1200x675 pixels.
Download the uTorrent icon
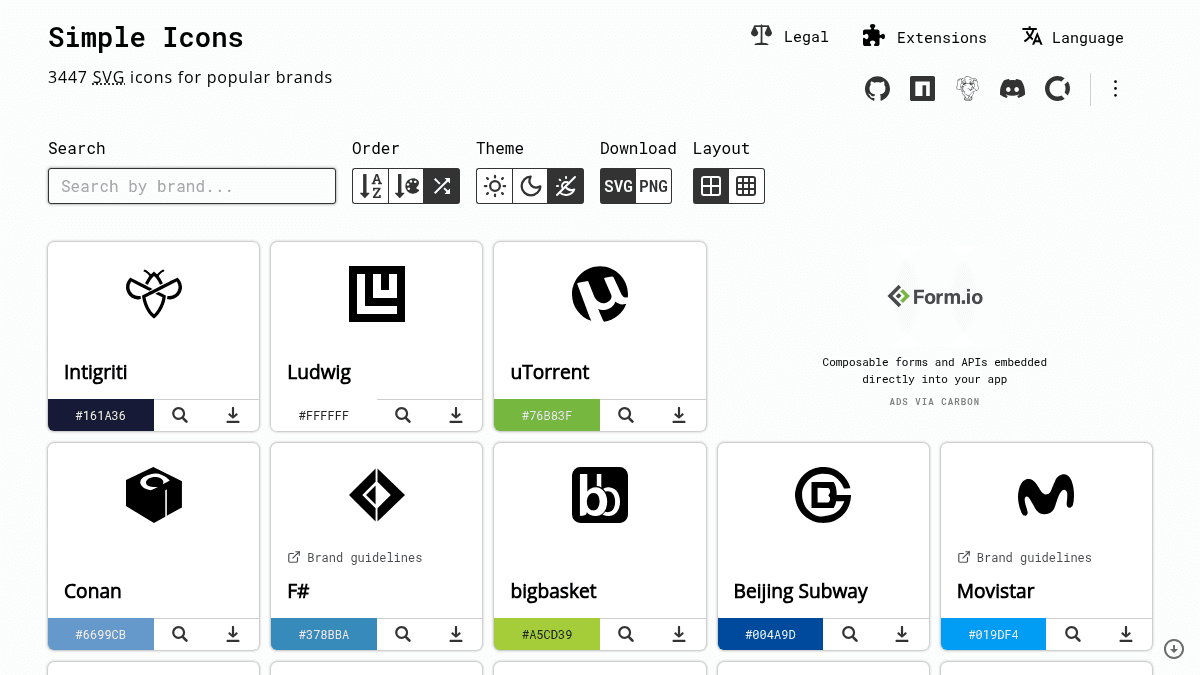coord(679,415)
